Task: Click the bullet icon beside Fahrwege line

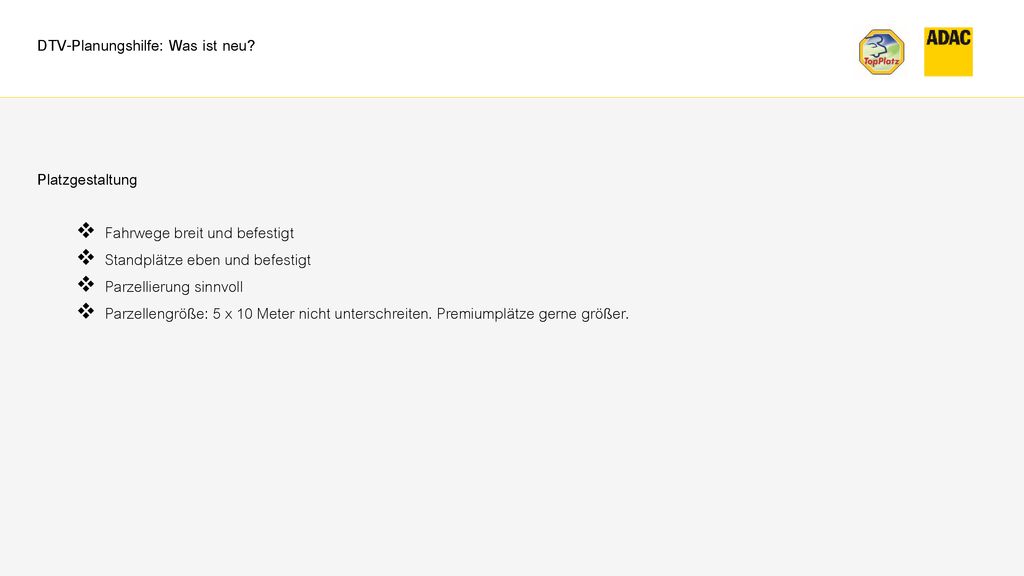Action: [x=86, y=231]
